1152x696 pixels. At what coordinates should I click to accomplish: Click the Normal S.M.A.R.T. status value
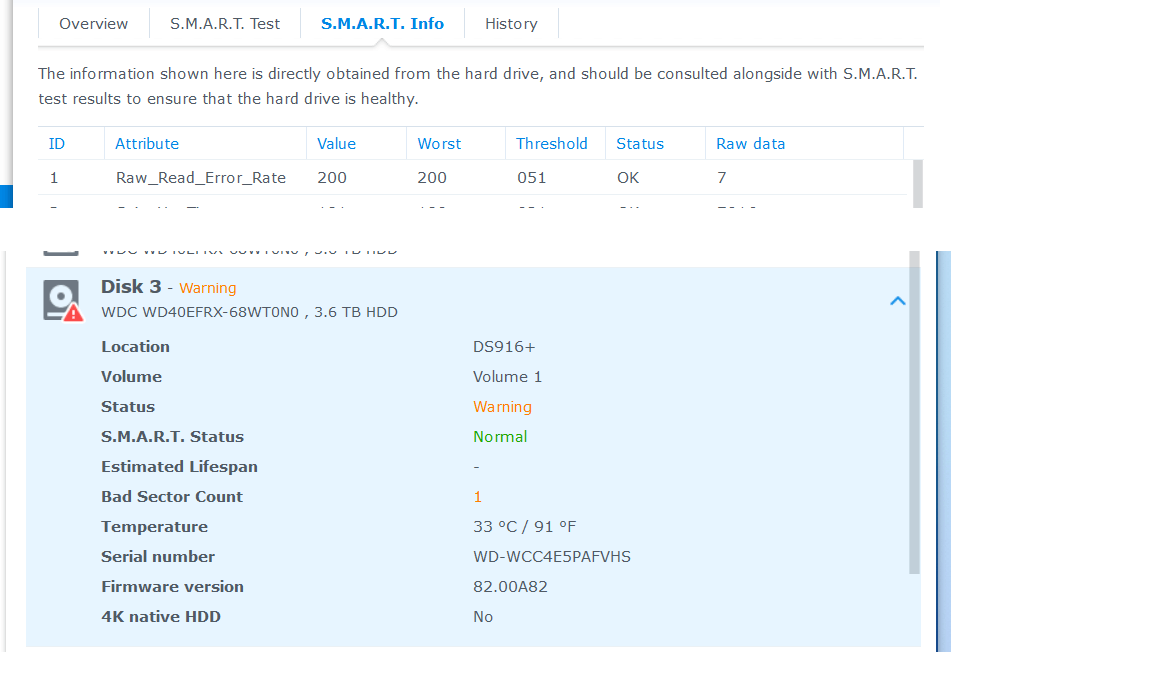pos(500,437)
